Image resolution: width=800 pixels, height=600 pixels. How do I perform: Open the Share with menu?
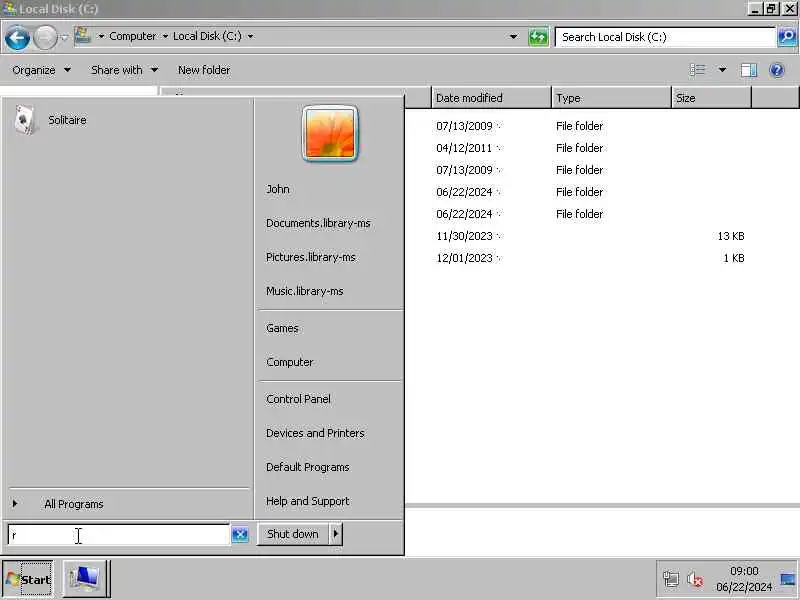tap(124, 70)
